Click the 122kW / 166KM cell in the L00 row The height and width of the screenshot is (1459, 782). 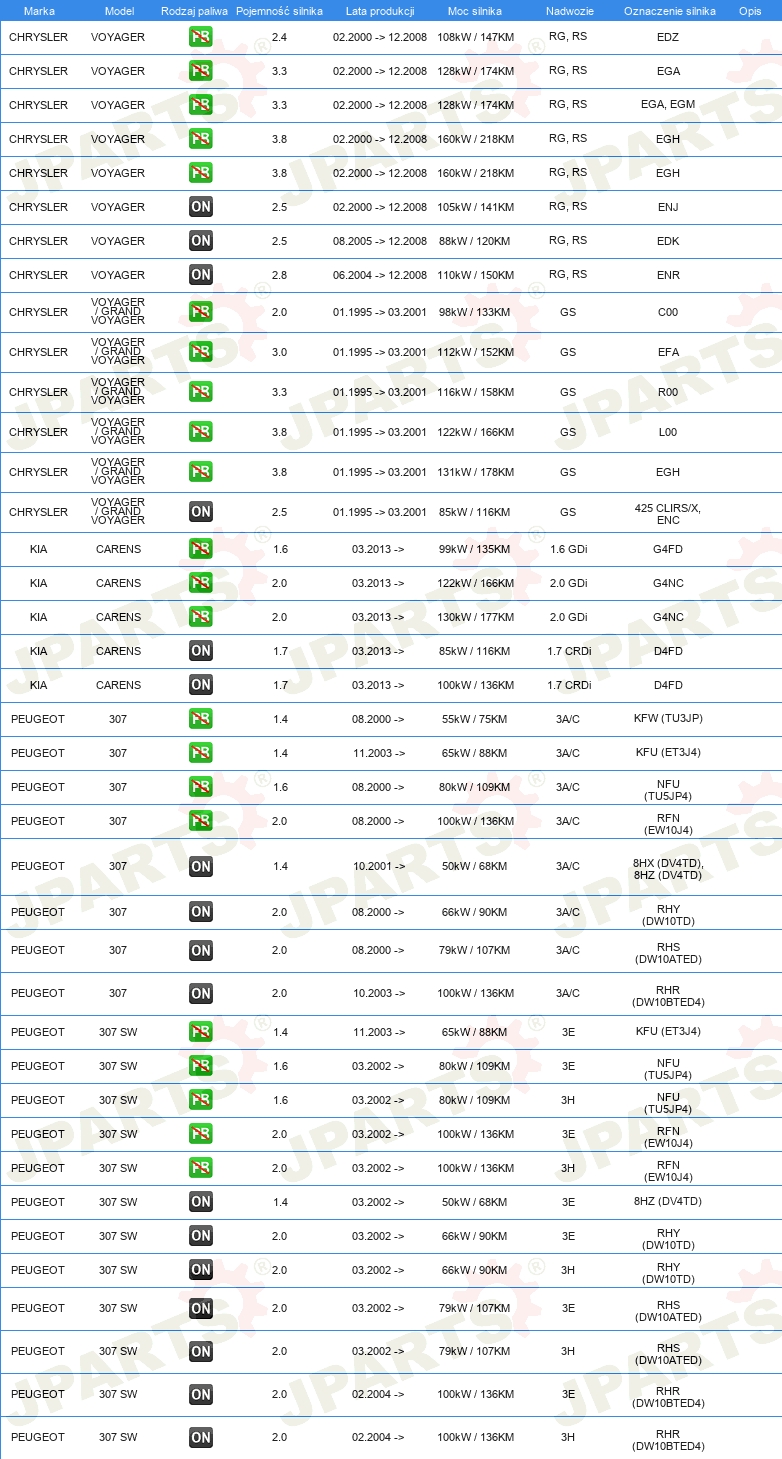(x=476, y=432)
